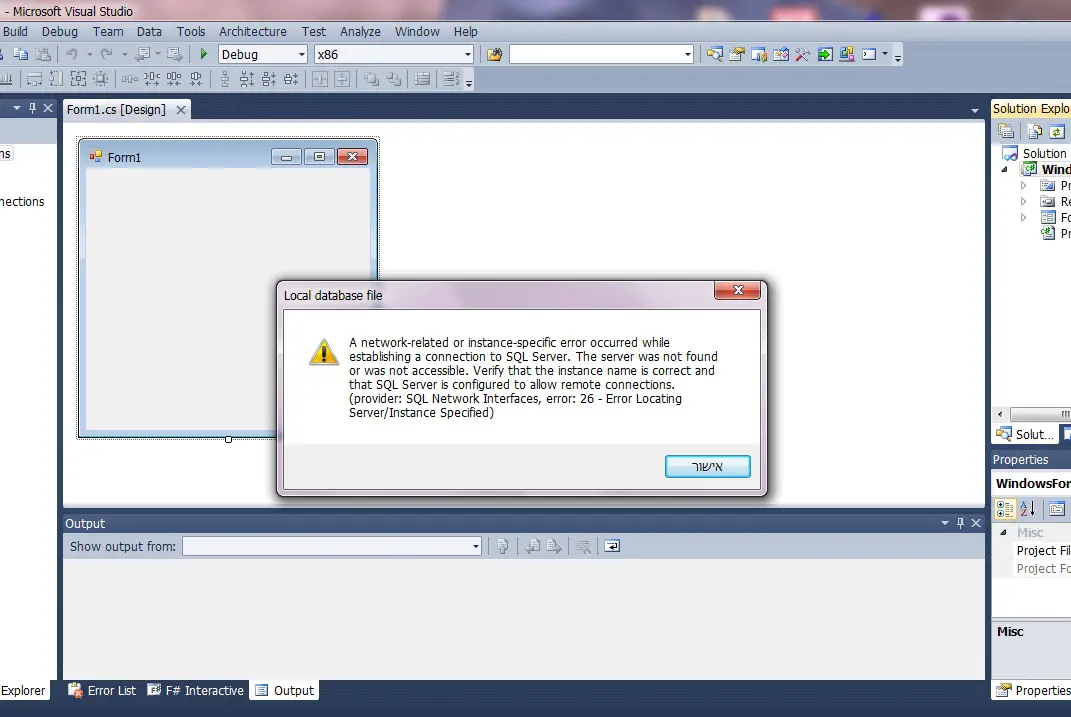Toggle word wrap in the Output panel
This screenshot has height=717, width=1071.
point(612,546)
